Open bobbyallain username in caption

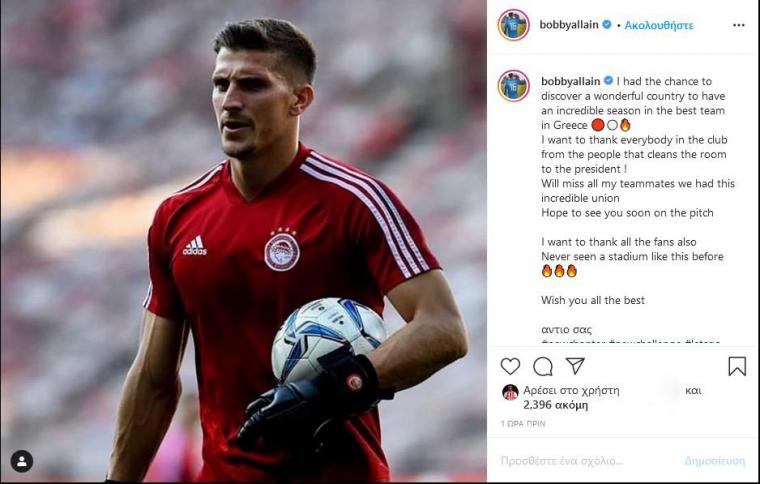pos(570,81)
